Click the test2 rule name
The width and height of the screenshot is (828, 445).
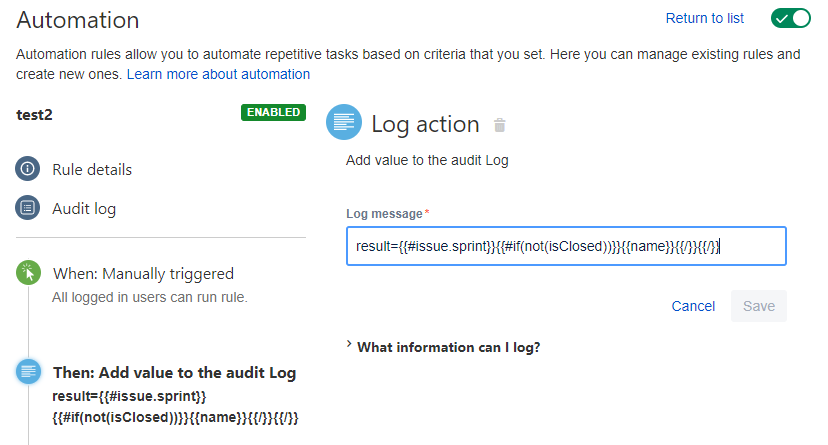click(x=34, y=115)
